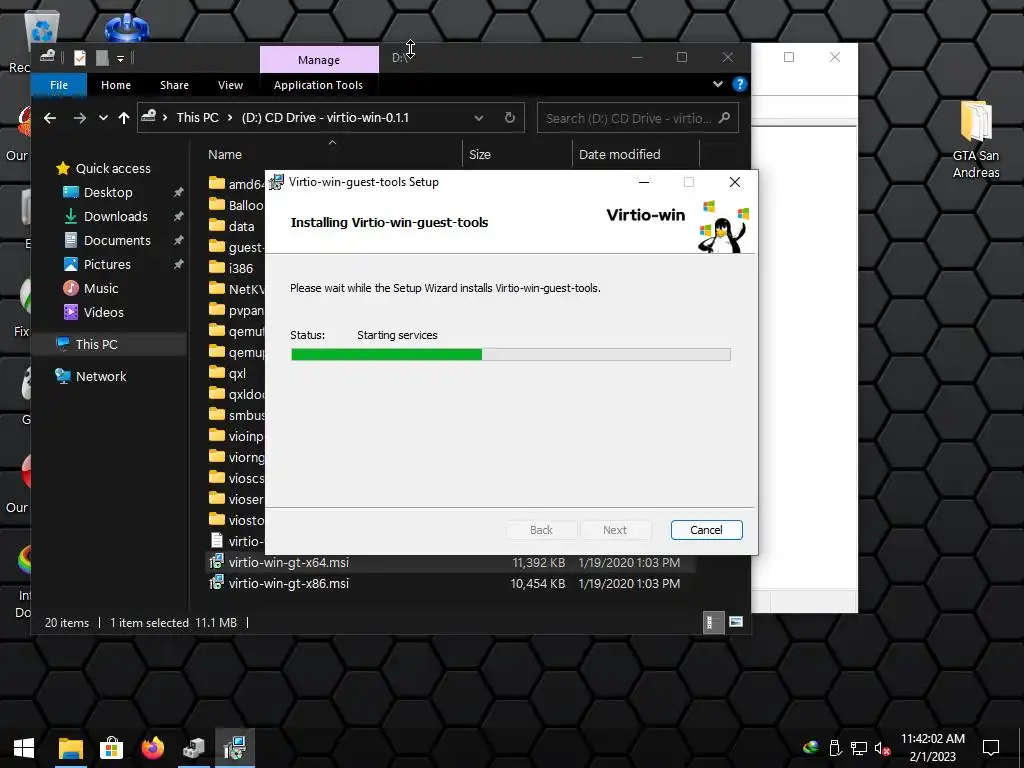This screenshot has height=768, width=1024.
Task: Open Microsoft Store from the taskbar
Action: 112,748
